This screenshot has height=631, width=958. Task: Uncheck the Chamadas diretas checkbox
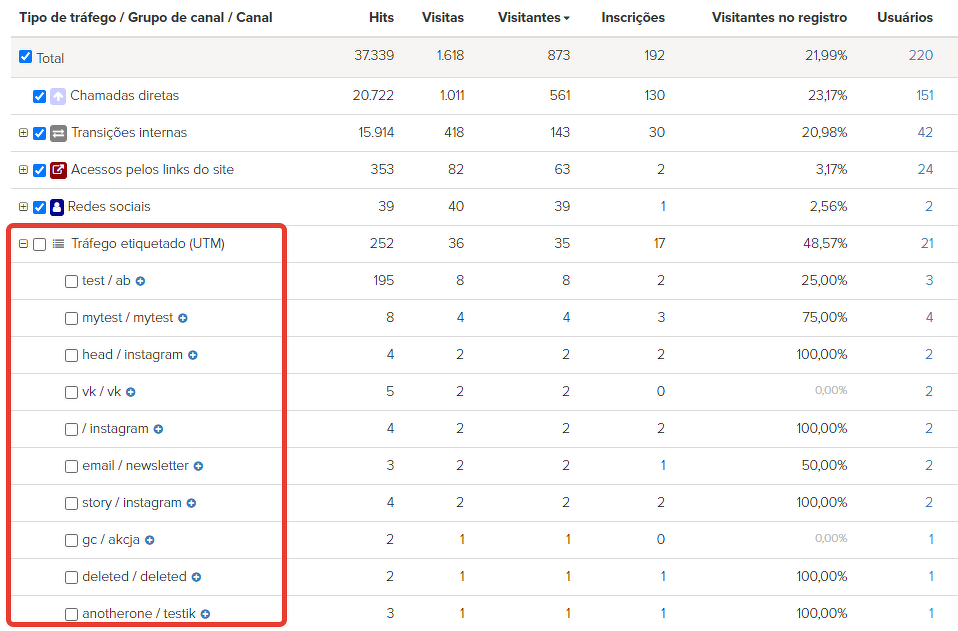pos(39,96)
